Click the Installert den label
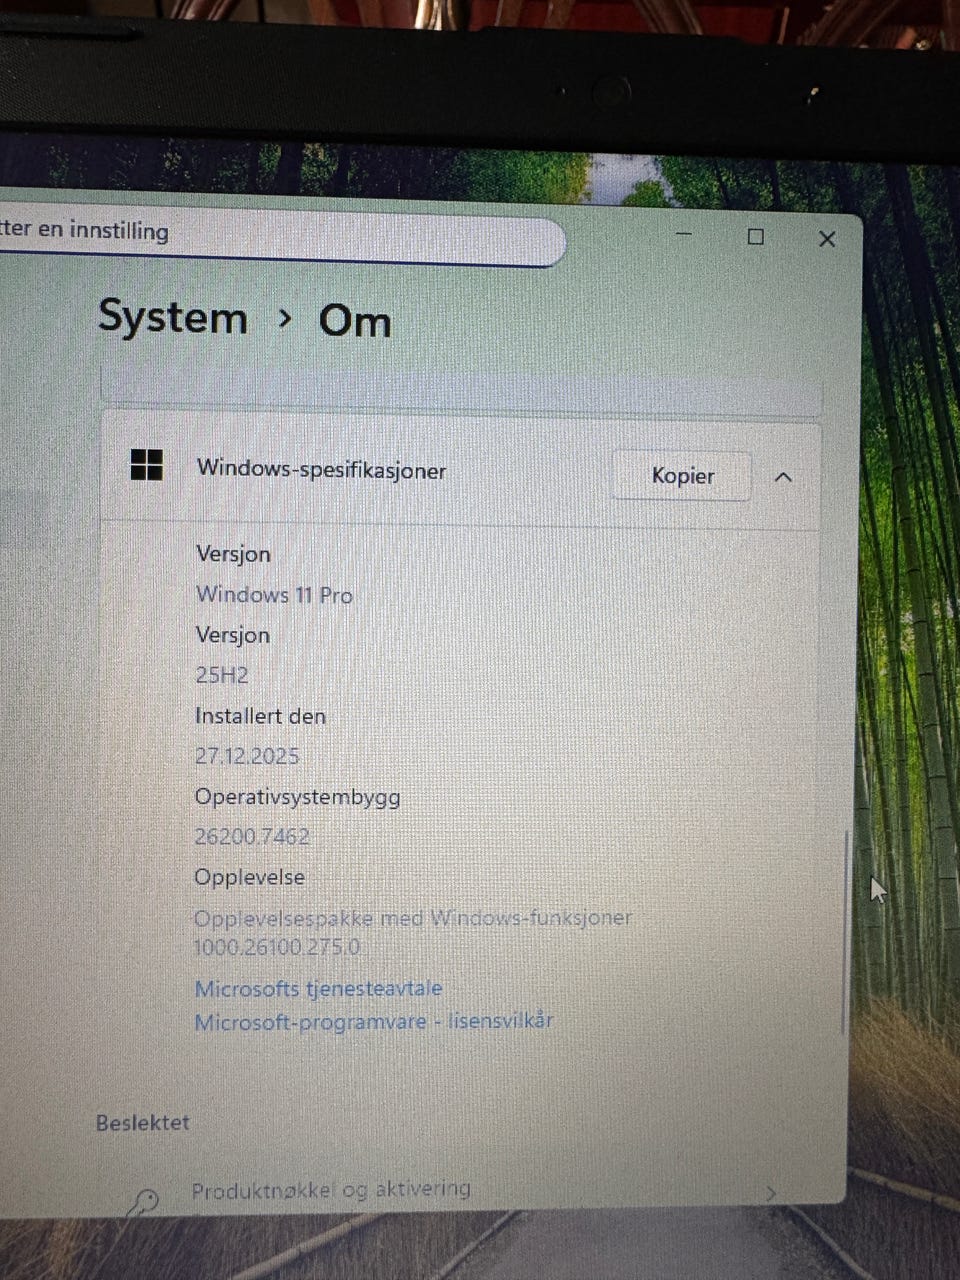This screenshot has height=1280, width=960. click(x=260, y=716)
